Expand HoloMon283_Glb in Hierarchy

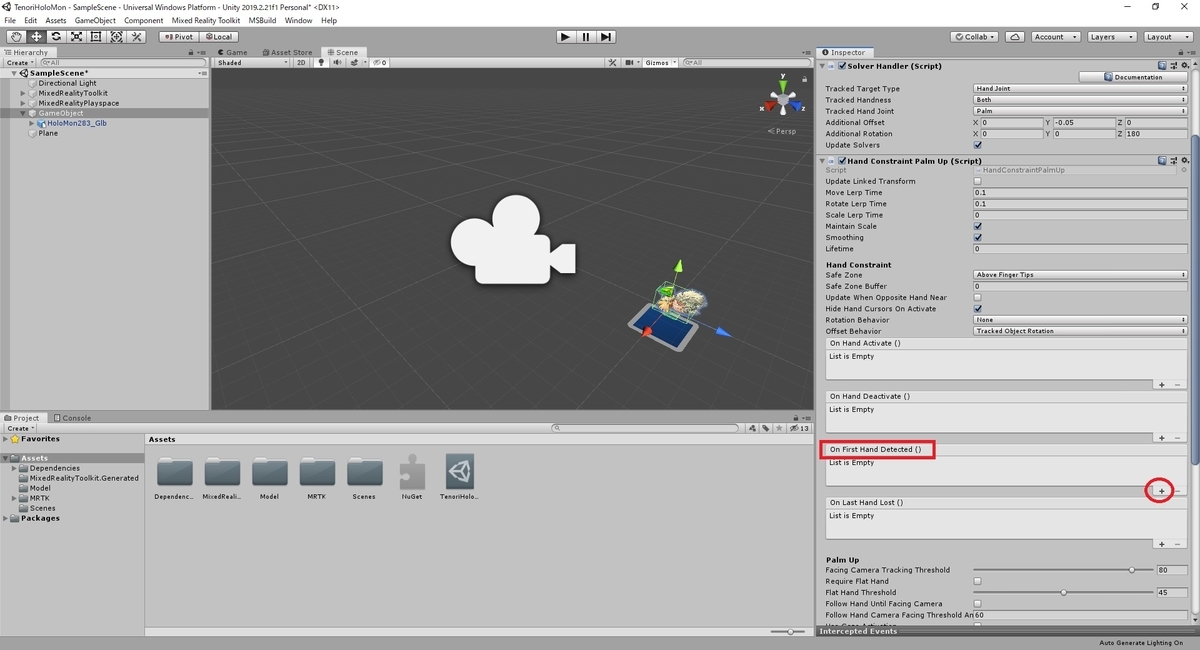coord(31,123)
